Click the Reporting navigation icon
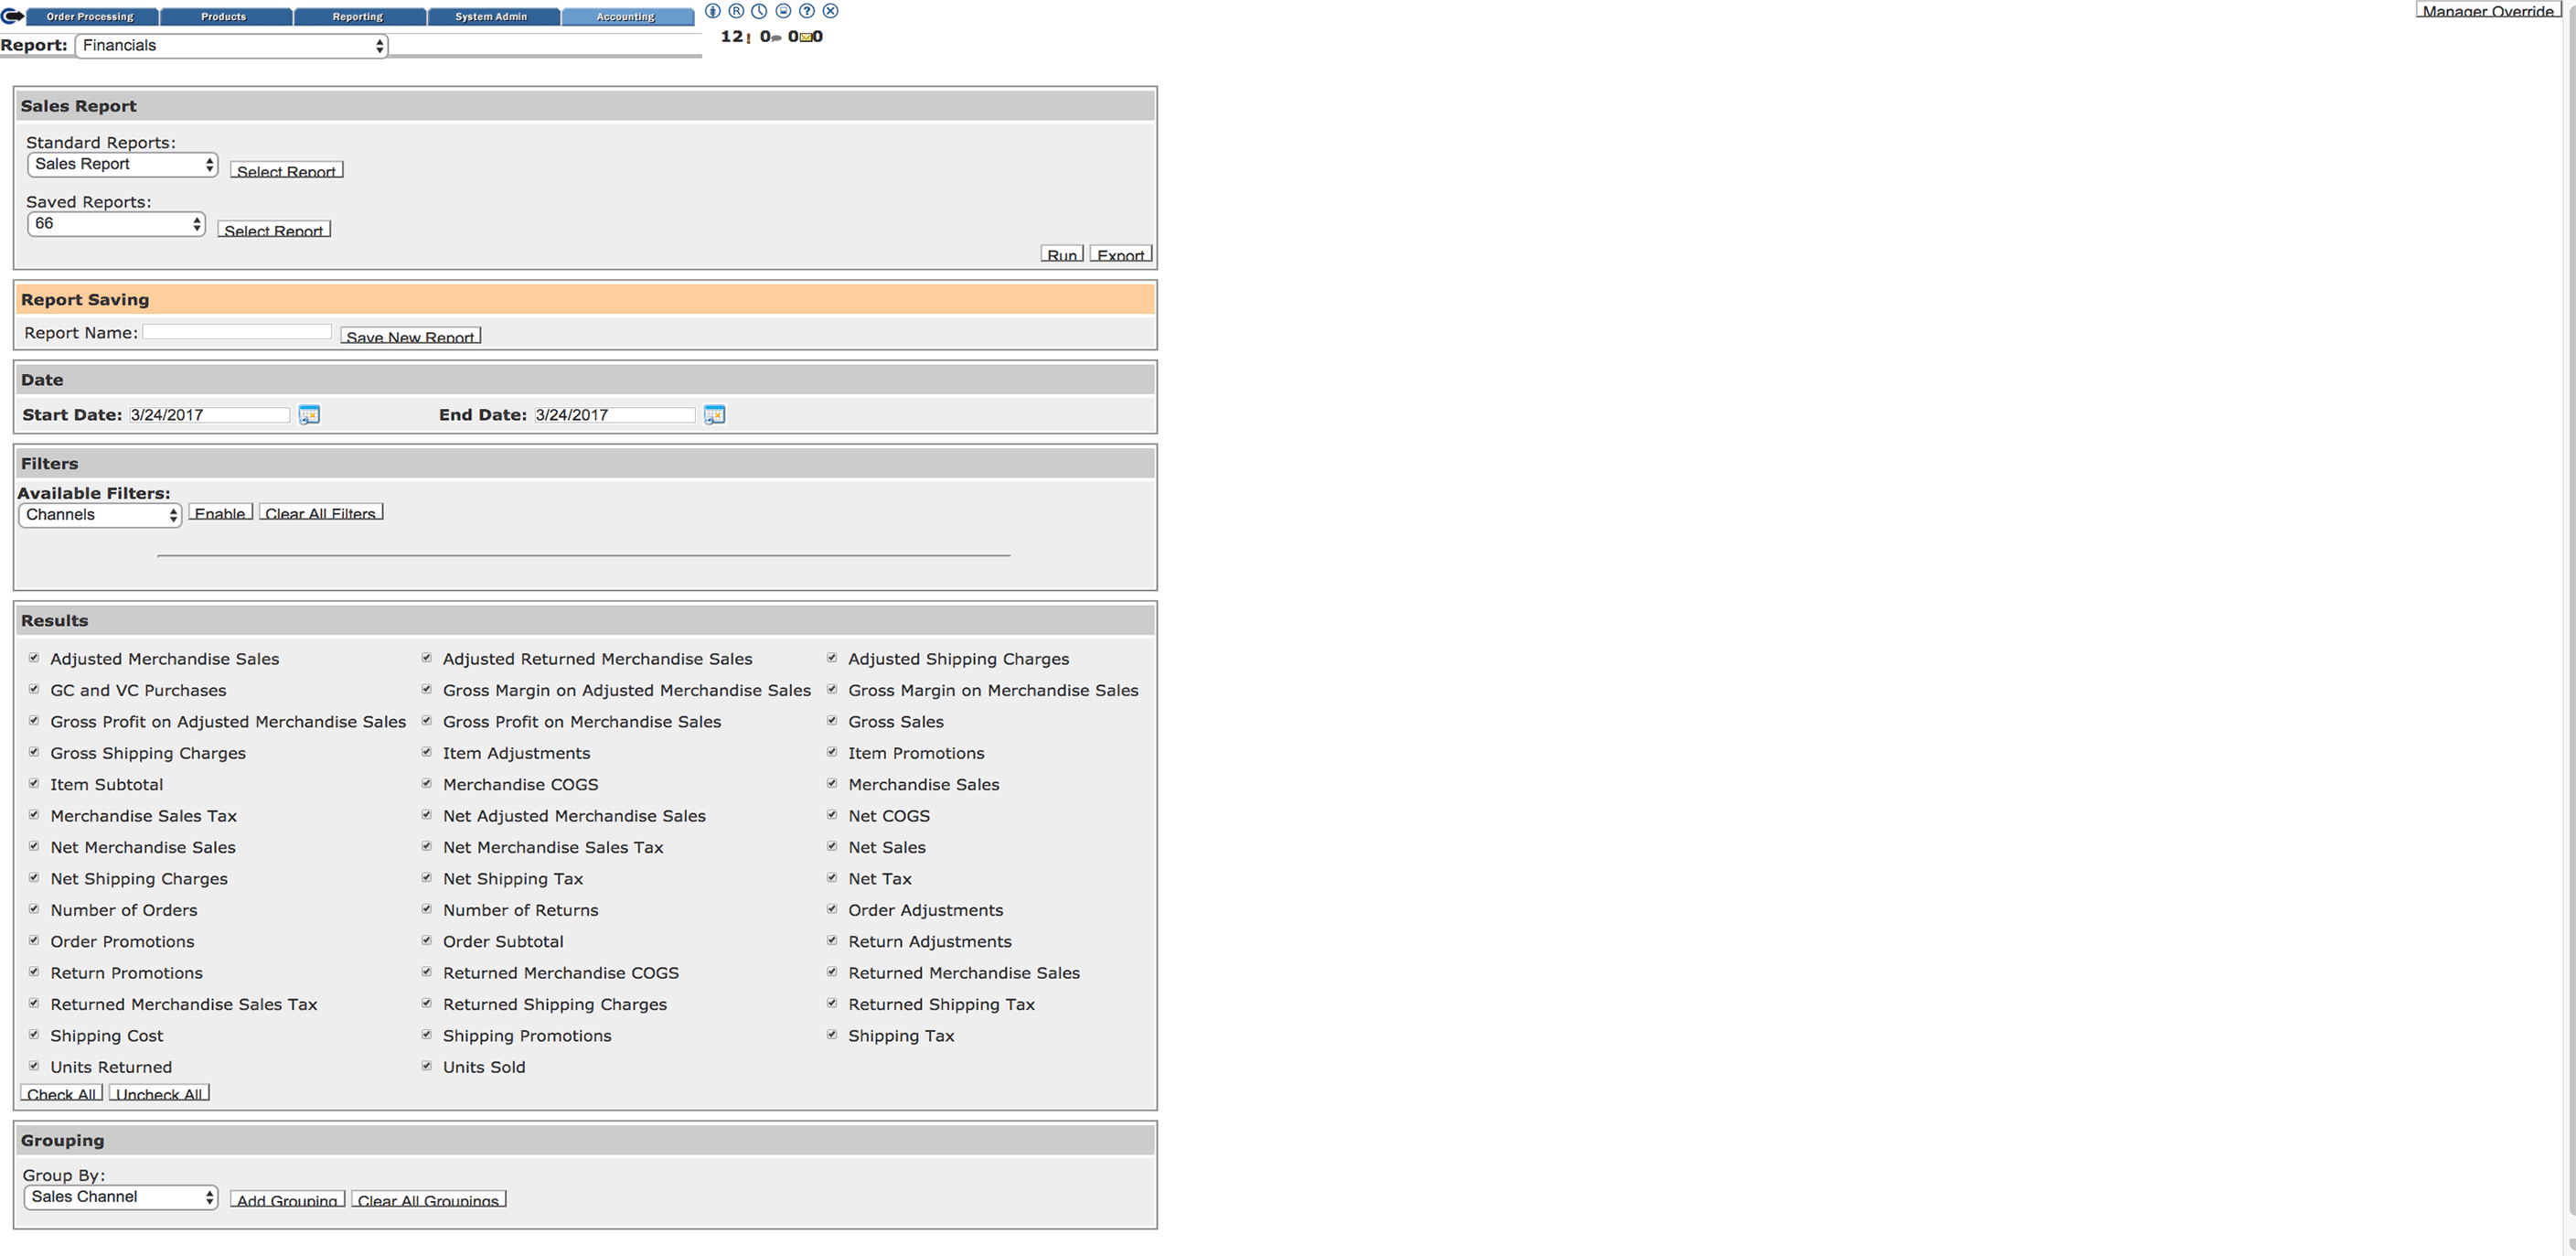The image size is (2576, 1256). pos(357,15)
